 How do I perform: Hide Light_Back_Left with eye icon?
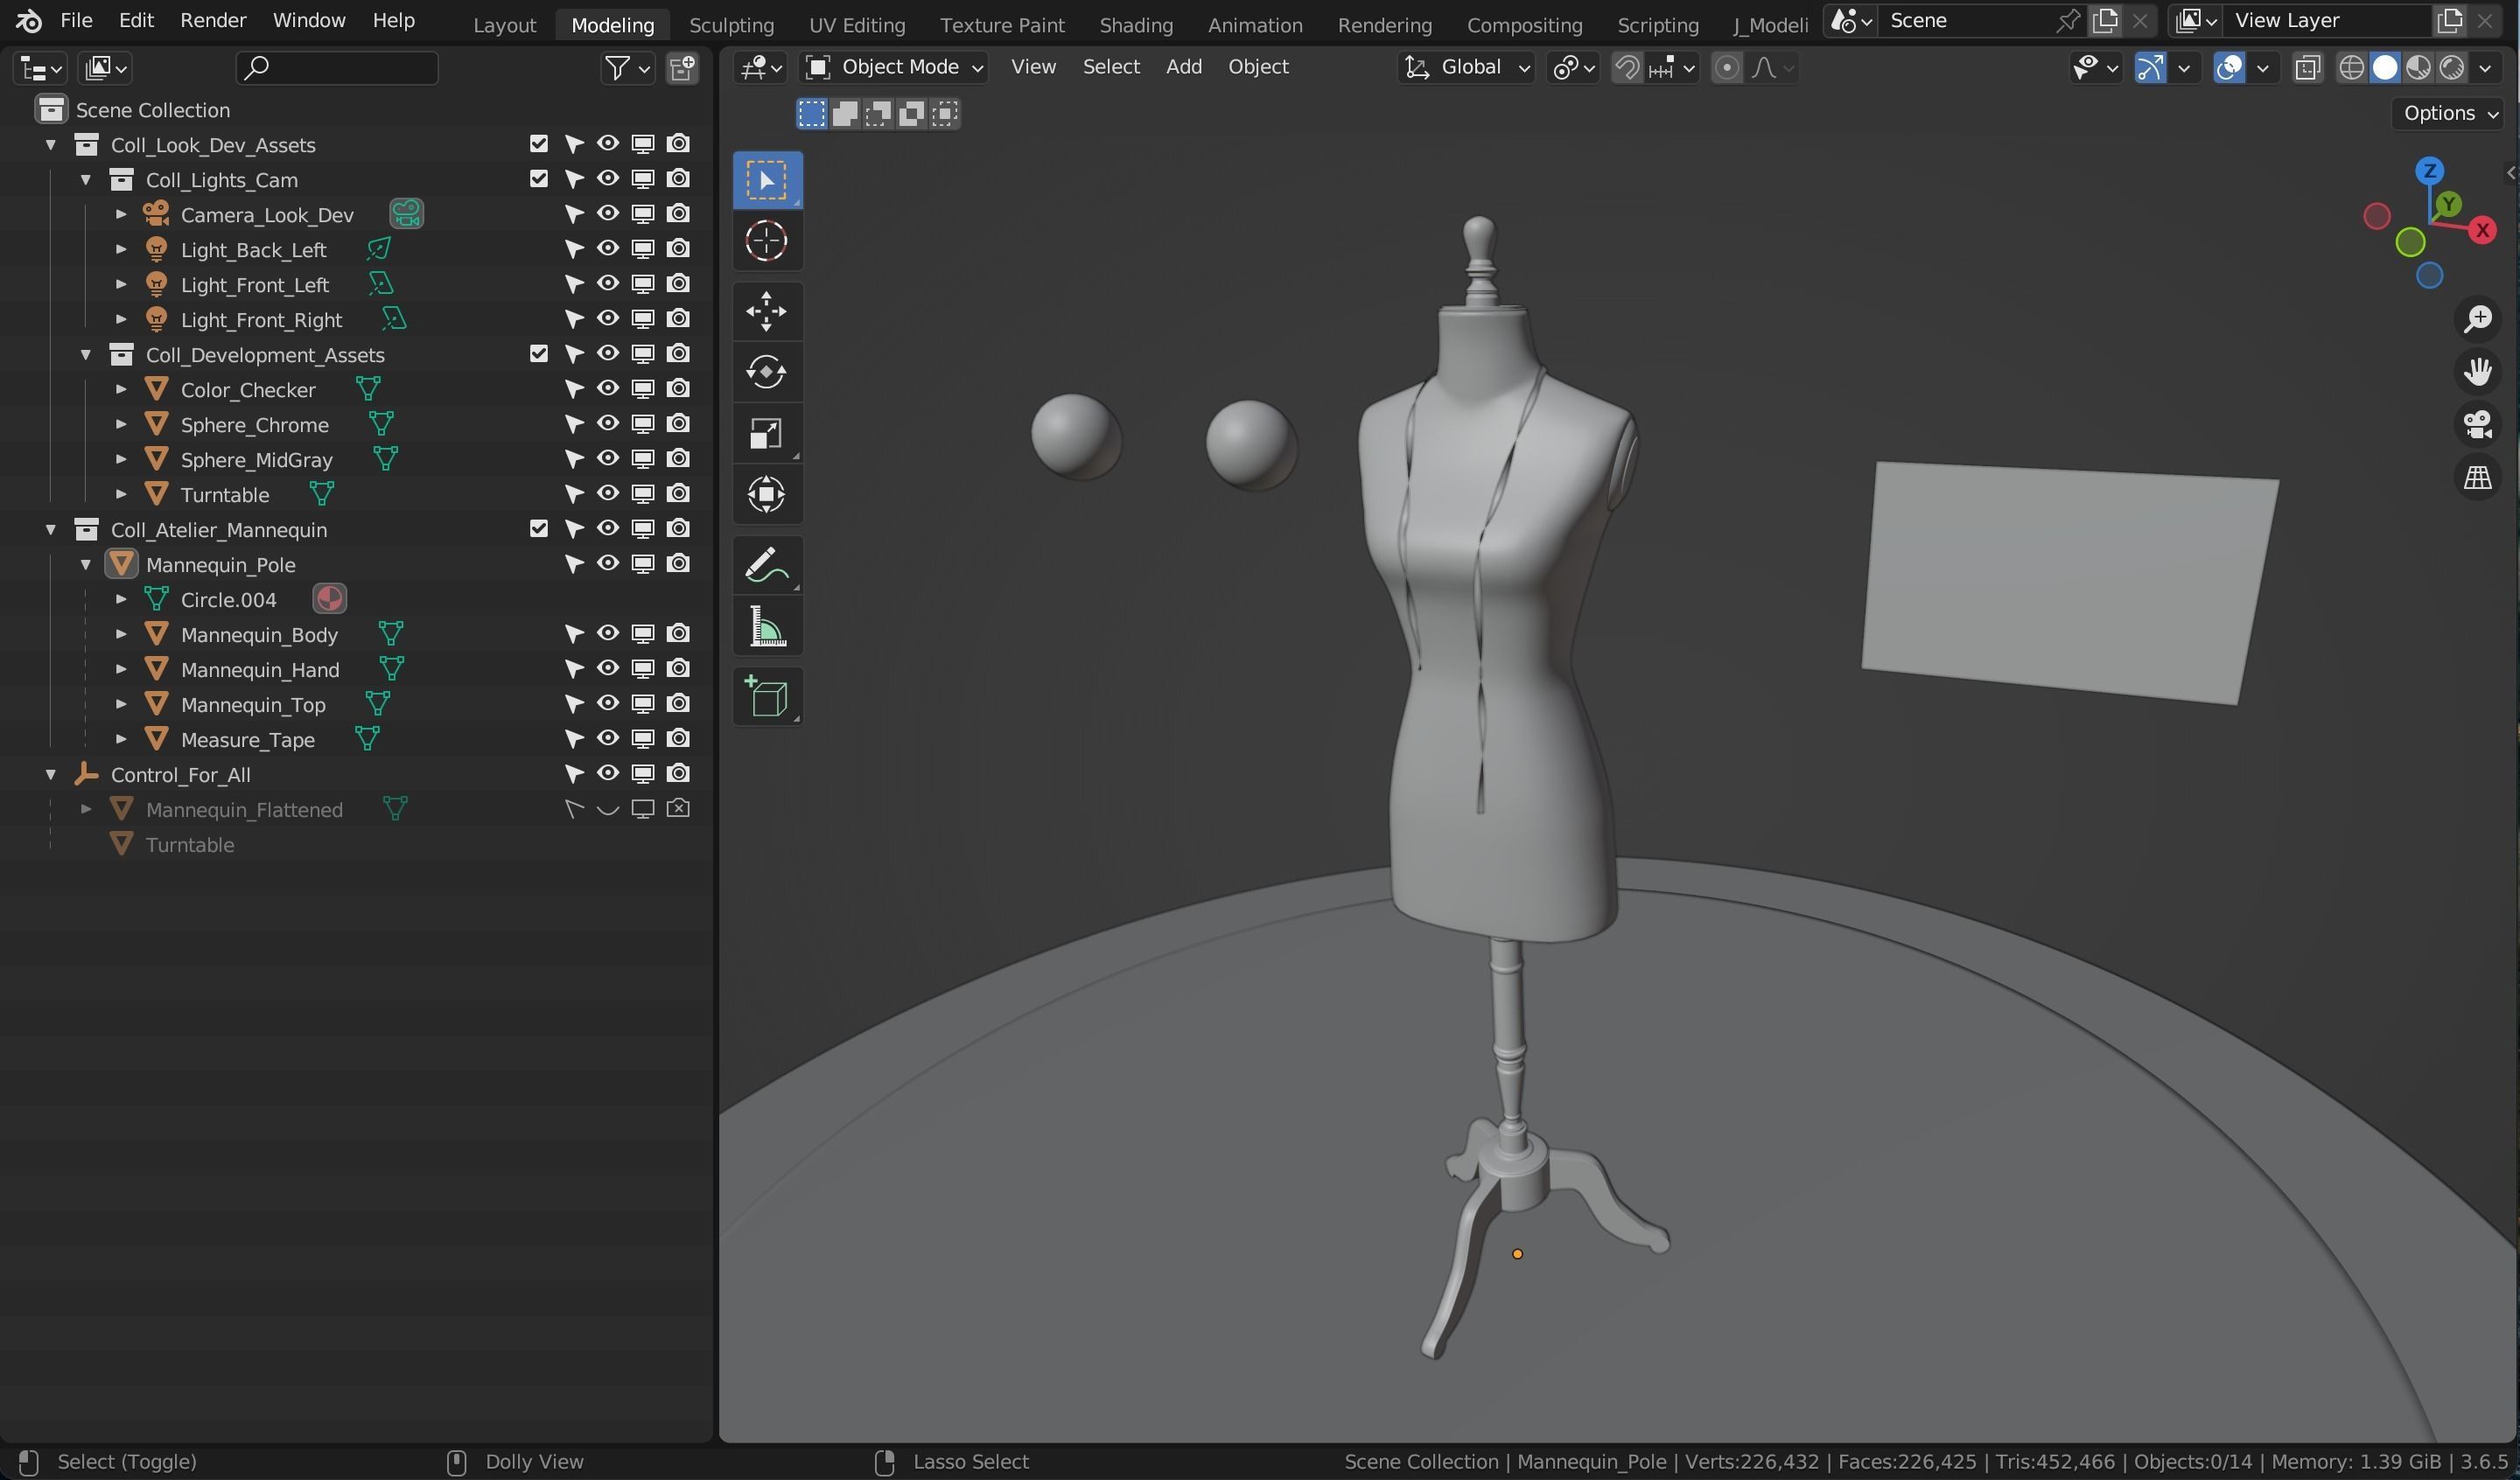coord(608,249)
